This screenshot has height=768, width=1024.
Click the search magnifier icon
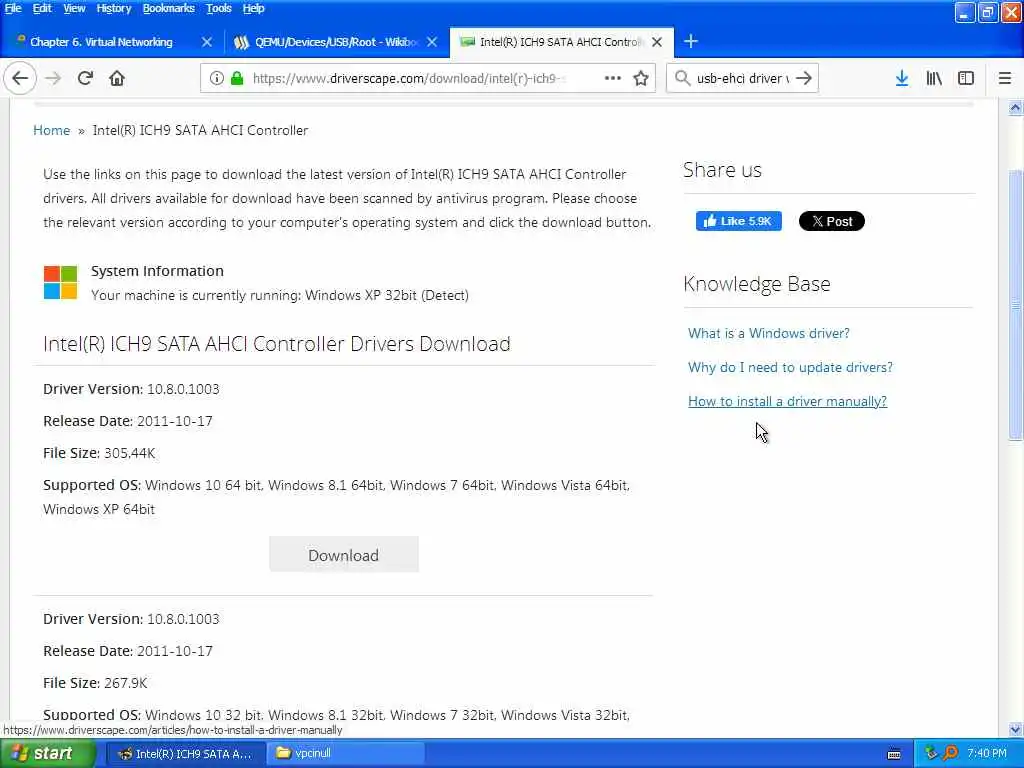tap(682, 78)
